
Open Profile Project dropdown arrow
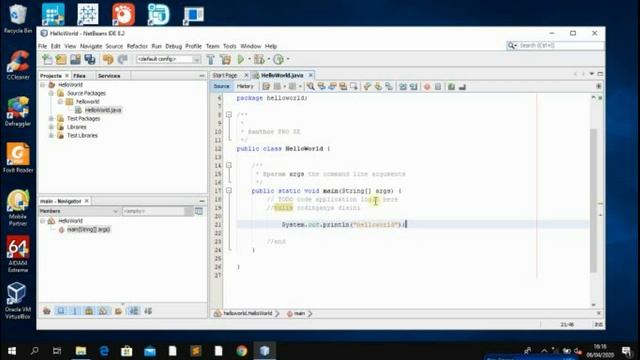click(288, 60)
